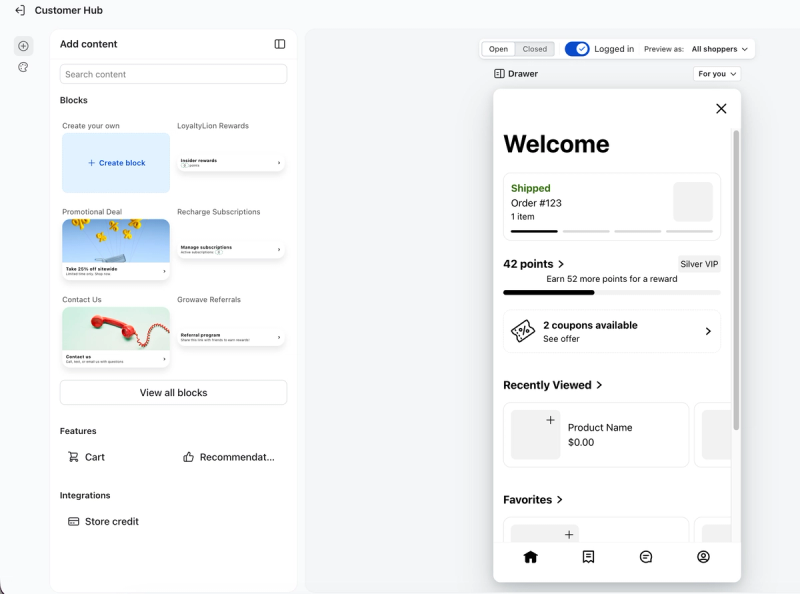800x594 pixels.
Task: Toggle the Logged in switch
Action: [577, 49]
